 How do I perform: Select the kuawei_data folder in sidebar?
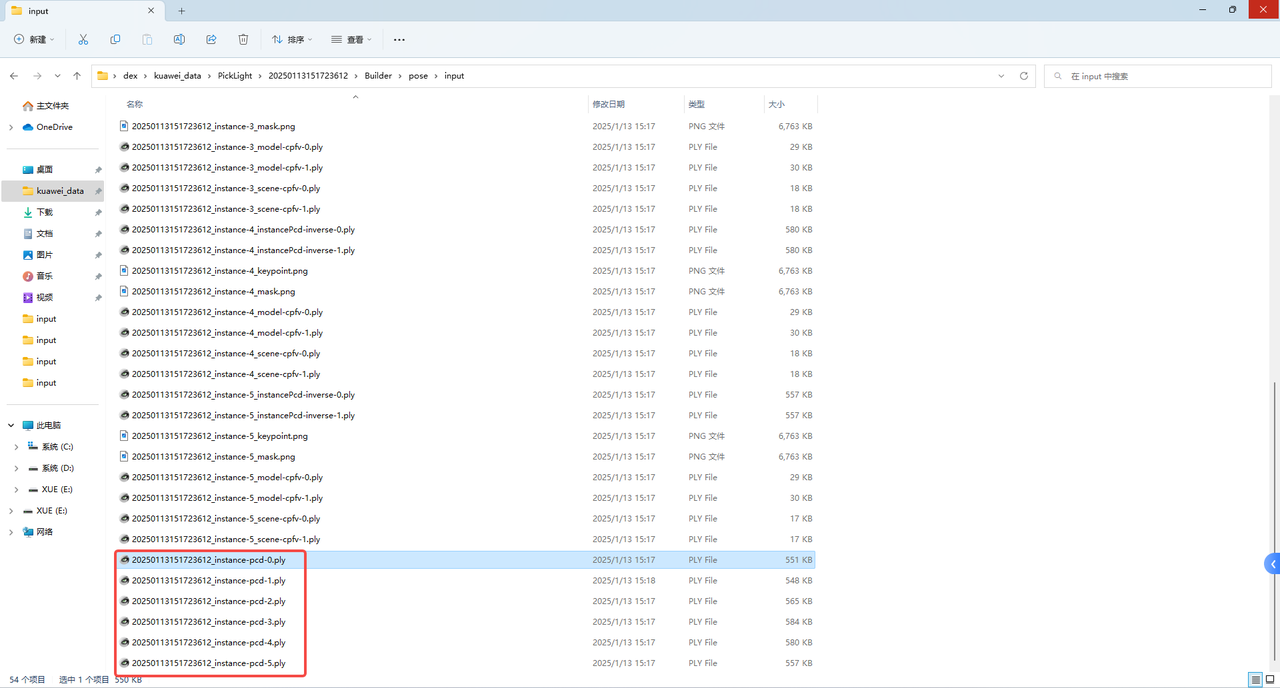coord(60,191)
